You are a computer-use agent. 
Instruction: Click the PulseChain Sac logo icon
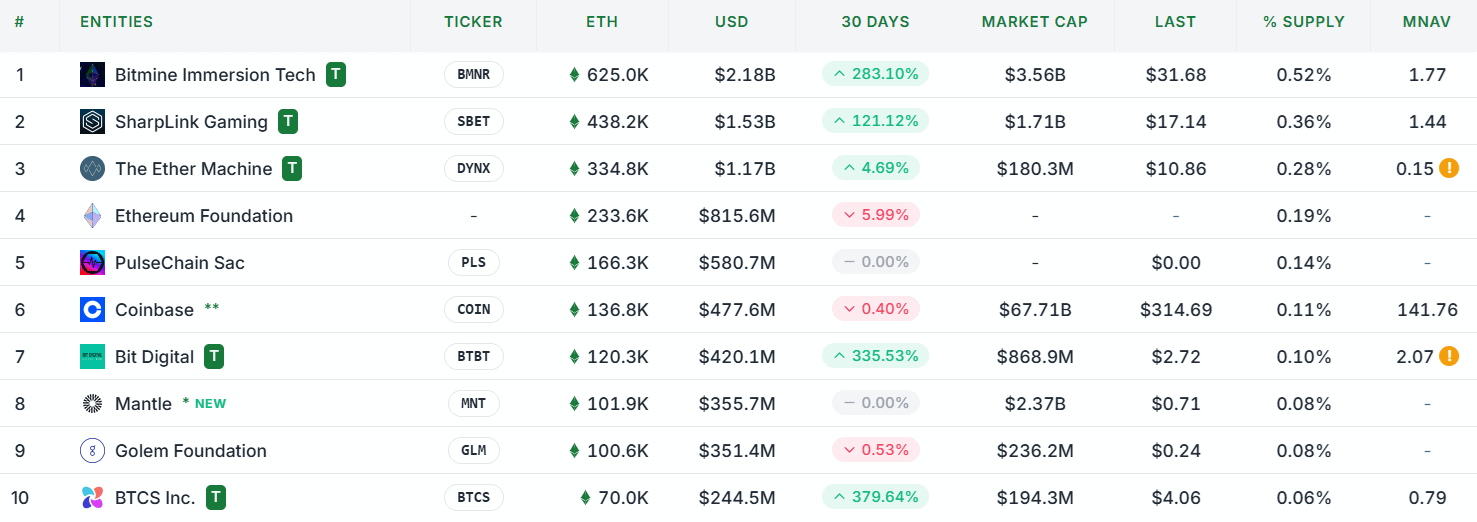point(92,263)
